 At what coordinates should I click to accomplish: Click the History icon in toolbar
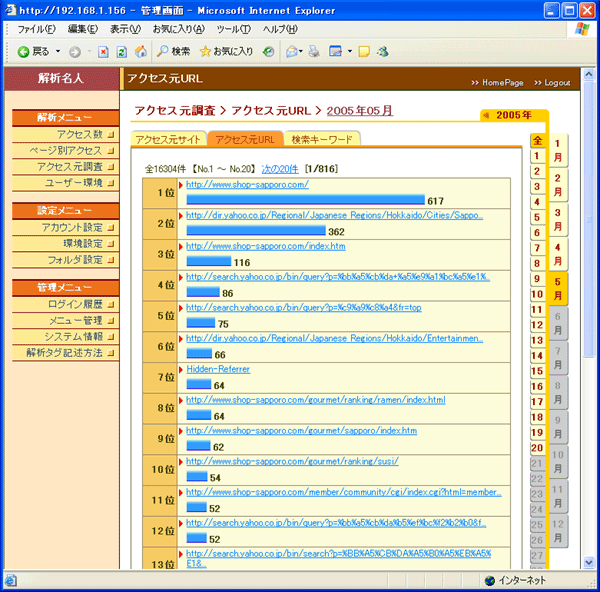(x=268, y=51)
